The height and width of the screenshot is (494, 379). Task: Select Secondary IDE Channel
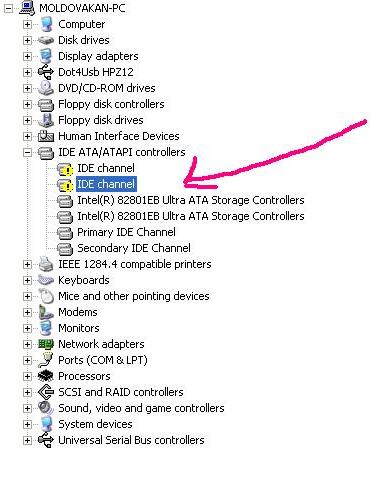pyautogui.click(x=134, y=248)
